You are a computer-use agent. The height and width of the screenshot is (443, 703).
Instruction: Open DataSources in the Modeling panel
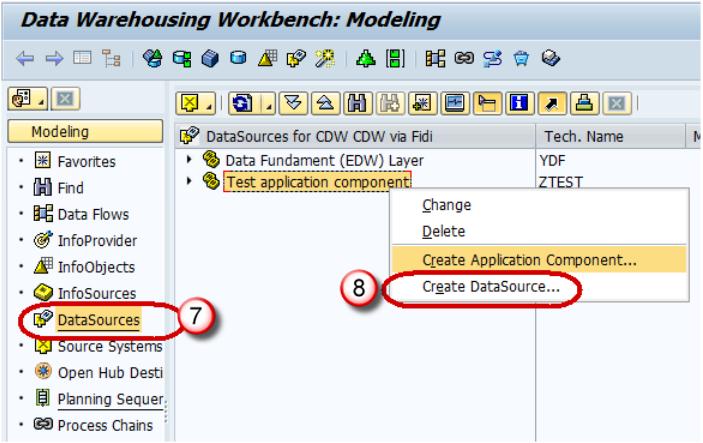click(98, 320)
